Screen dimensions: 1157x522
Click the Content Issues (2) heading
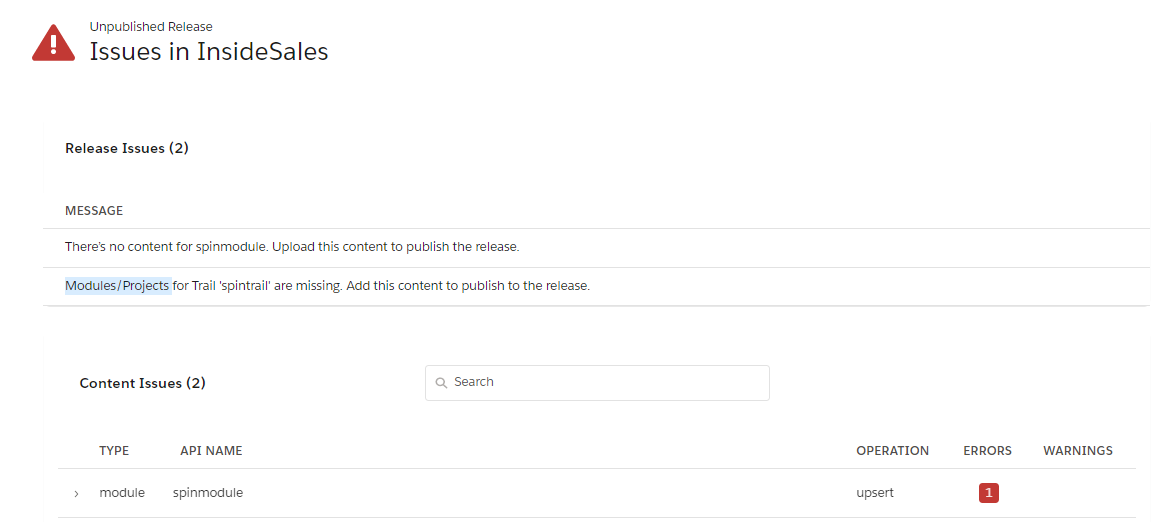pyautogui.click(x=143, y=383)
